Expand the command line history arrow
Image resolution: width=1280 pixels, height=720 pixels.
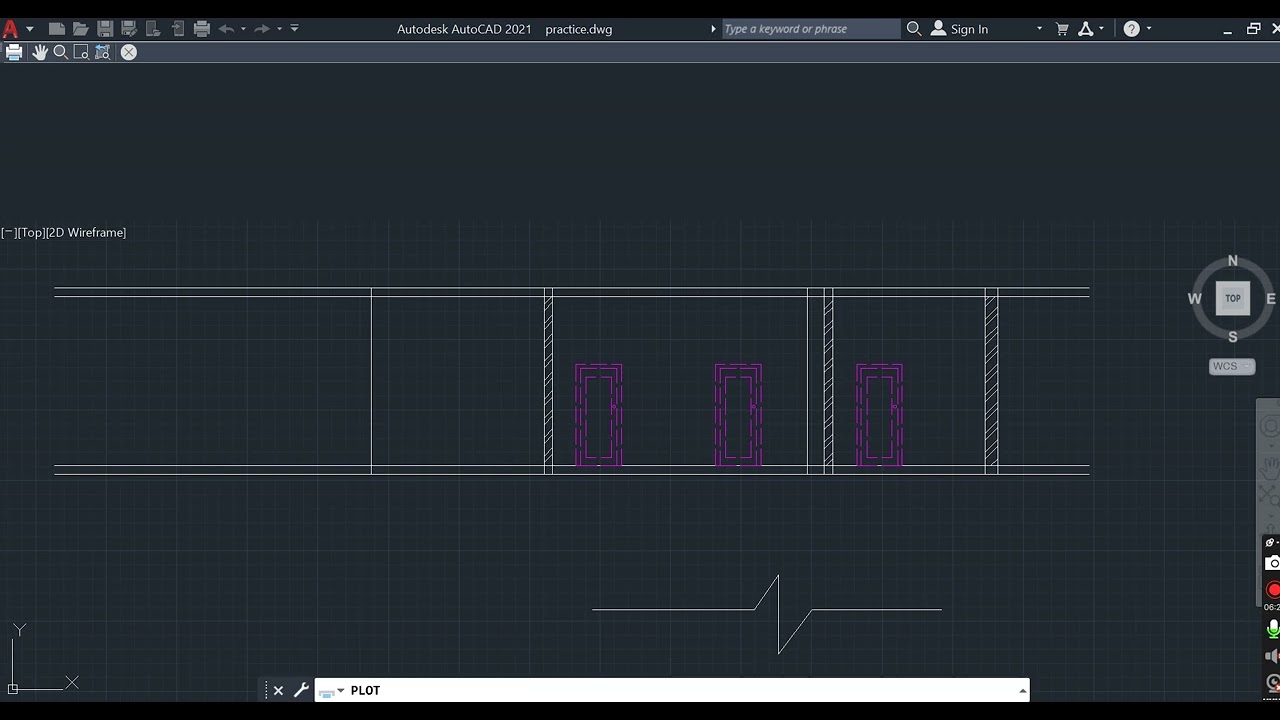(1022, 691)
